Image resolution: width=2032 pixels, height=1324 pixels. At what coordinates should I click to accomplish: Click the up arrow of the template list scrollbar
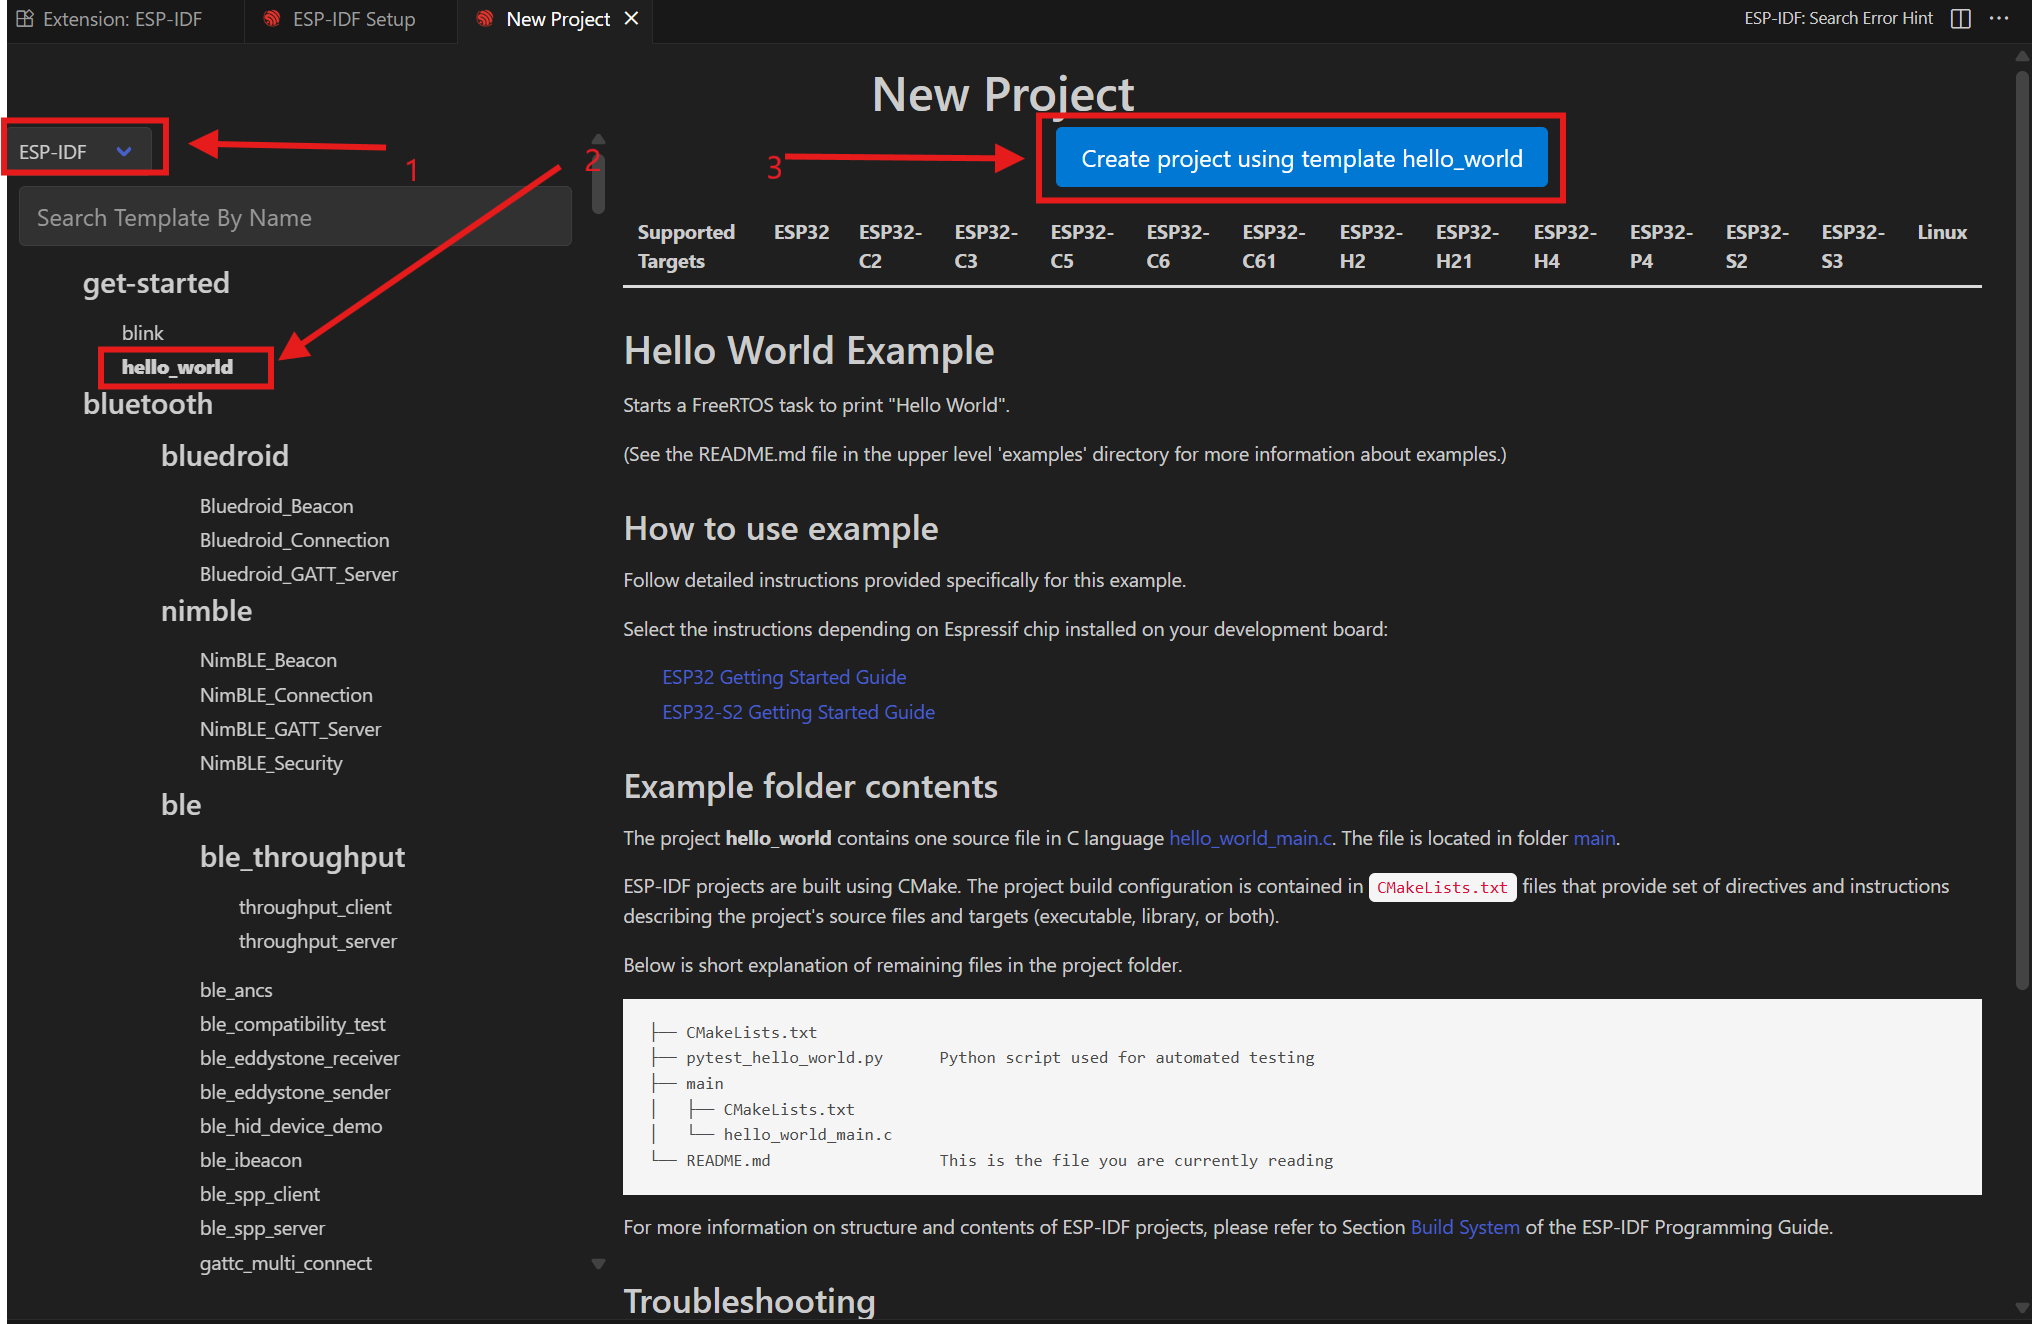coord(598,139)
